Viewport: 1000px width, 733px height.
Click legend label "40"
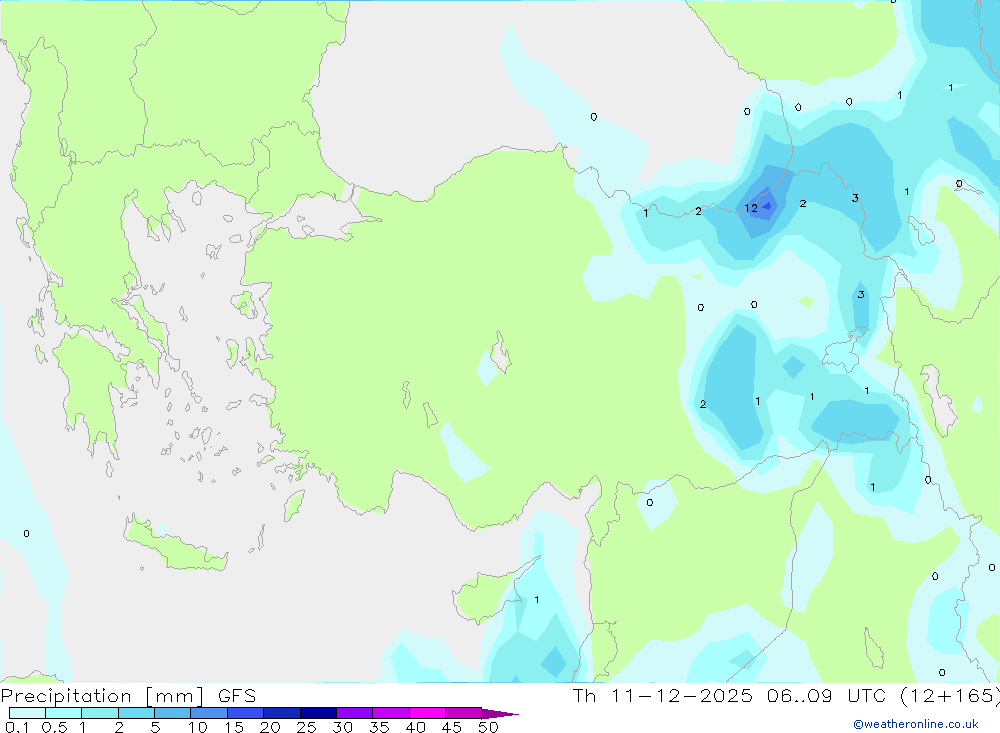click(415, 727)
